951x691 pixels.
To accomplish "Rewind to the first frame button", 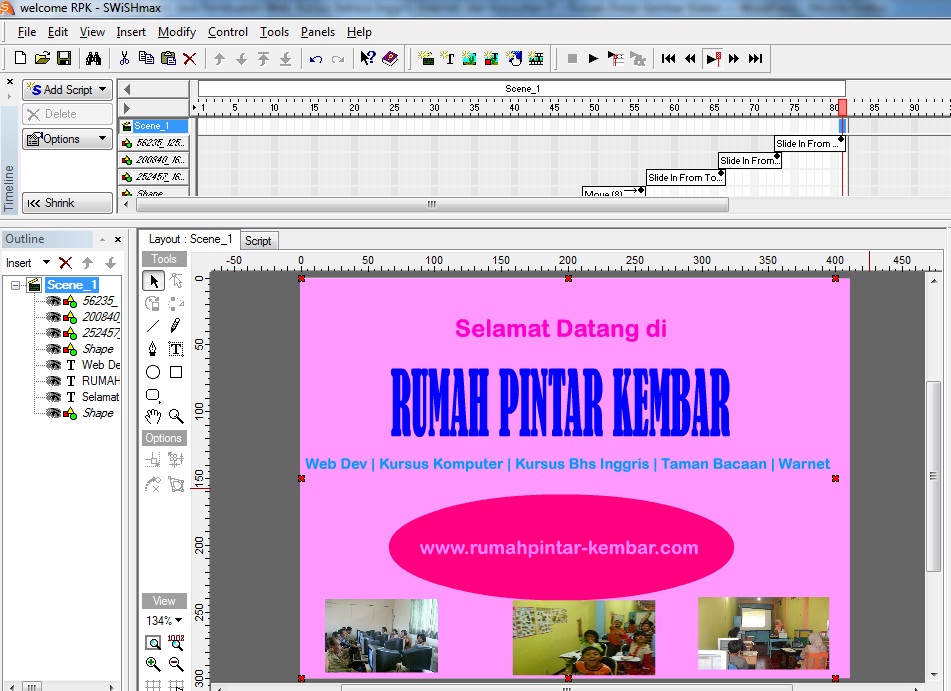I will (668, 58).
